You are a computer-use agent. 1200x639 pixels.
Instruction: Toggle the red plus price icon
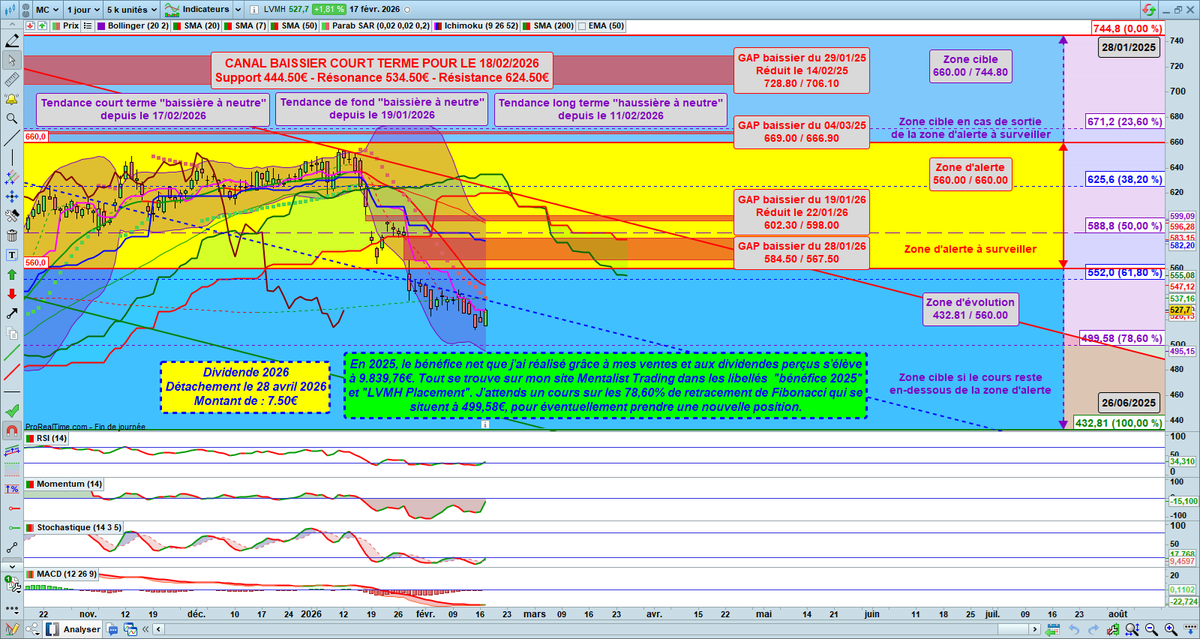(30, 25)
